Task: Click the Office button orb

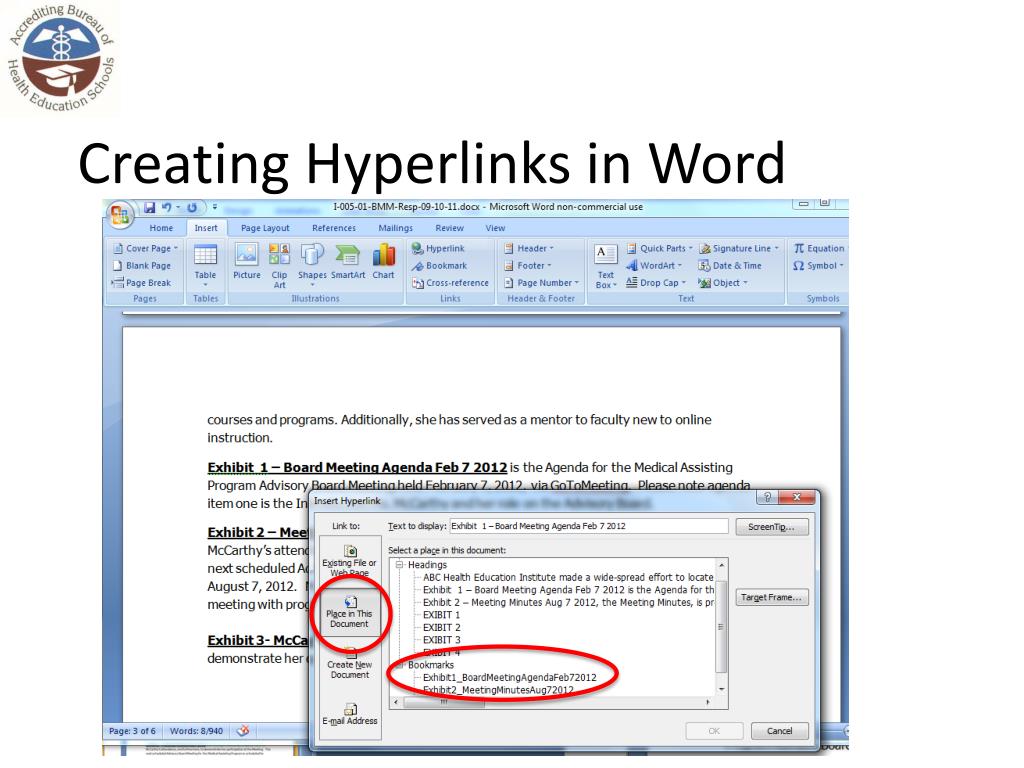Action: coord(120,214)
